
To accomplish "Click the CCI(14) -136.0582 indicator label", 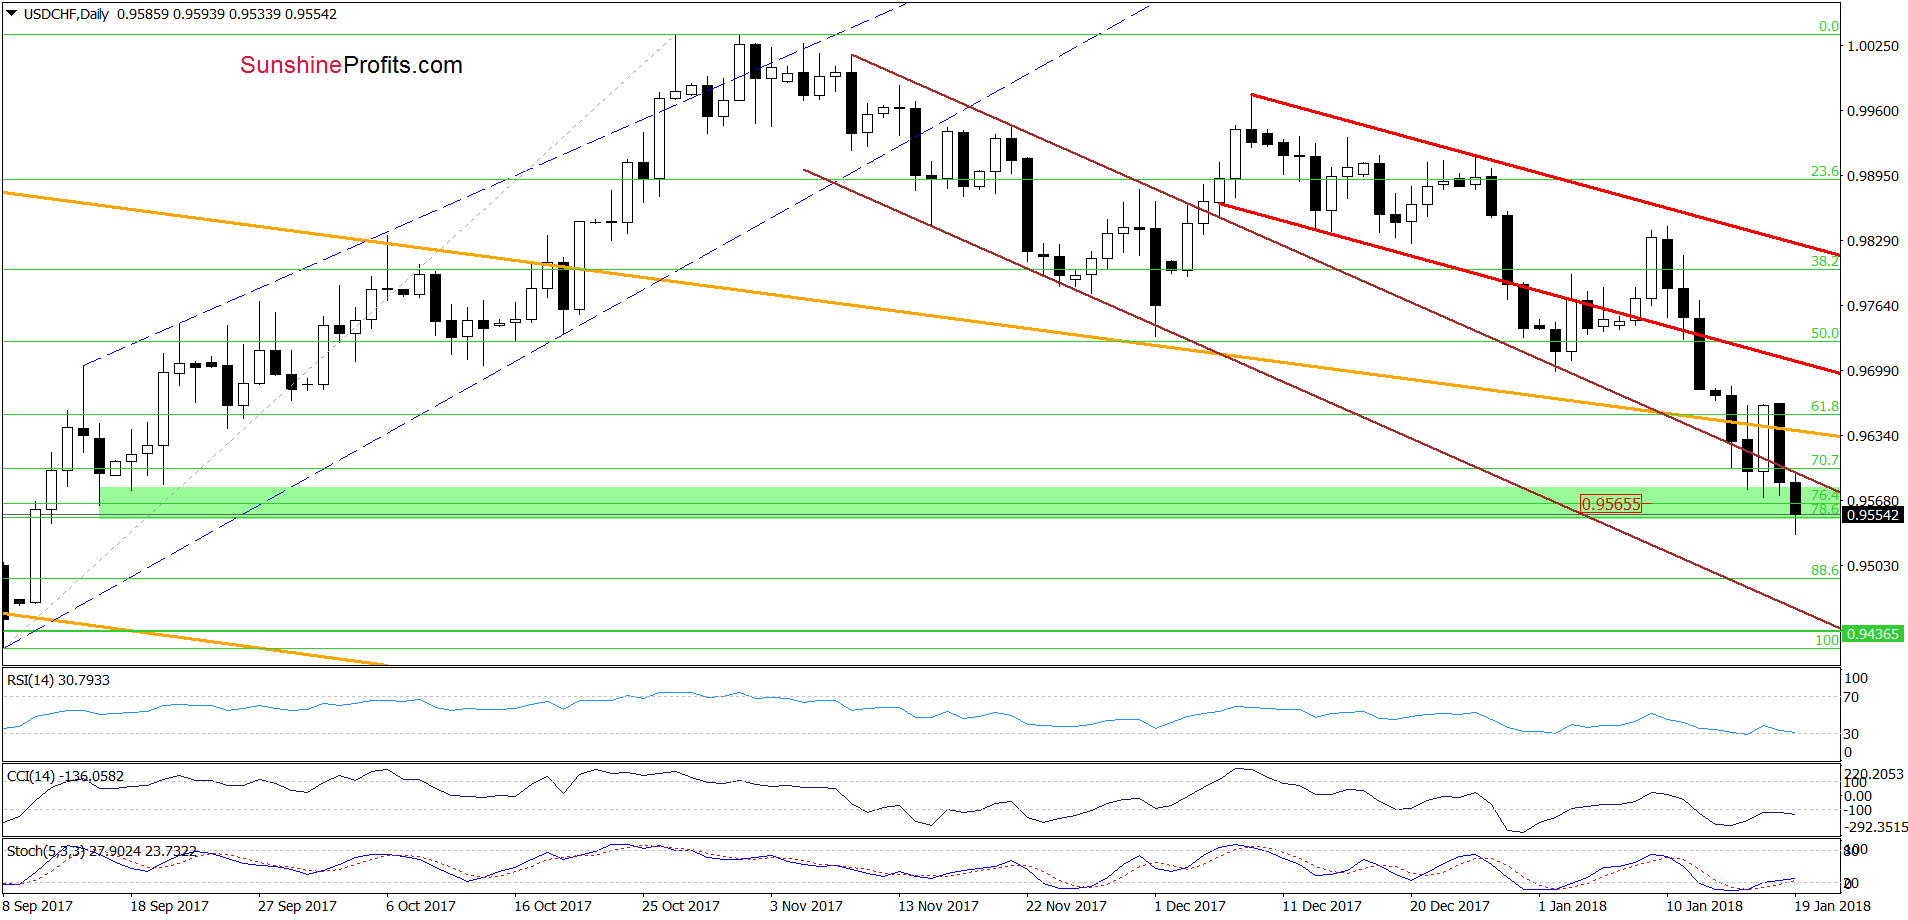I will click(65, 776).
